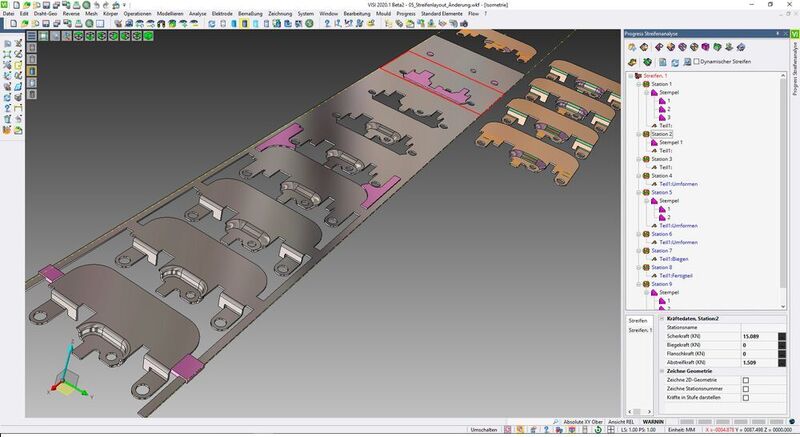Check the Zeichne 2D-Geometrie box
Screen dimensions: 800x437
point(745,380)
